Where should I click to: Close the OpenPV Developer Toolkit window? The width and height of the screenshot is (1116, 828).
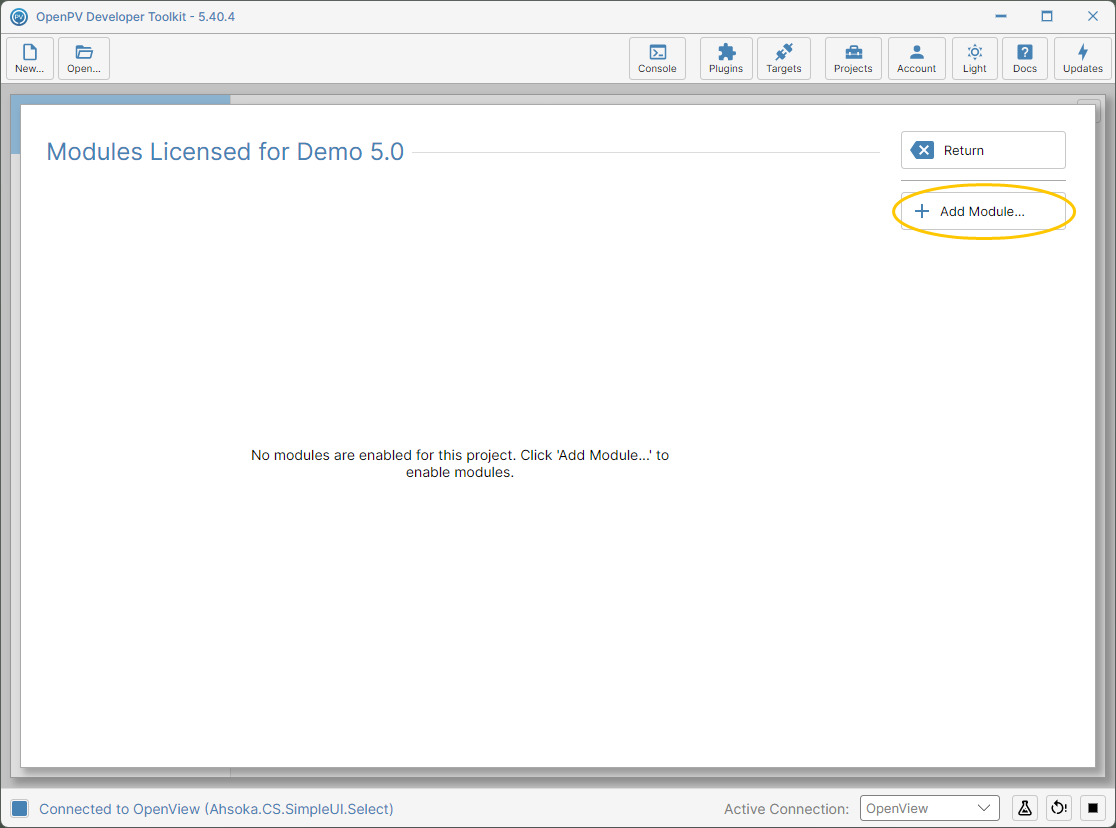(x=1093, y=16)
